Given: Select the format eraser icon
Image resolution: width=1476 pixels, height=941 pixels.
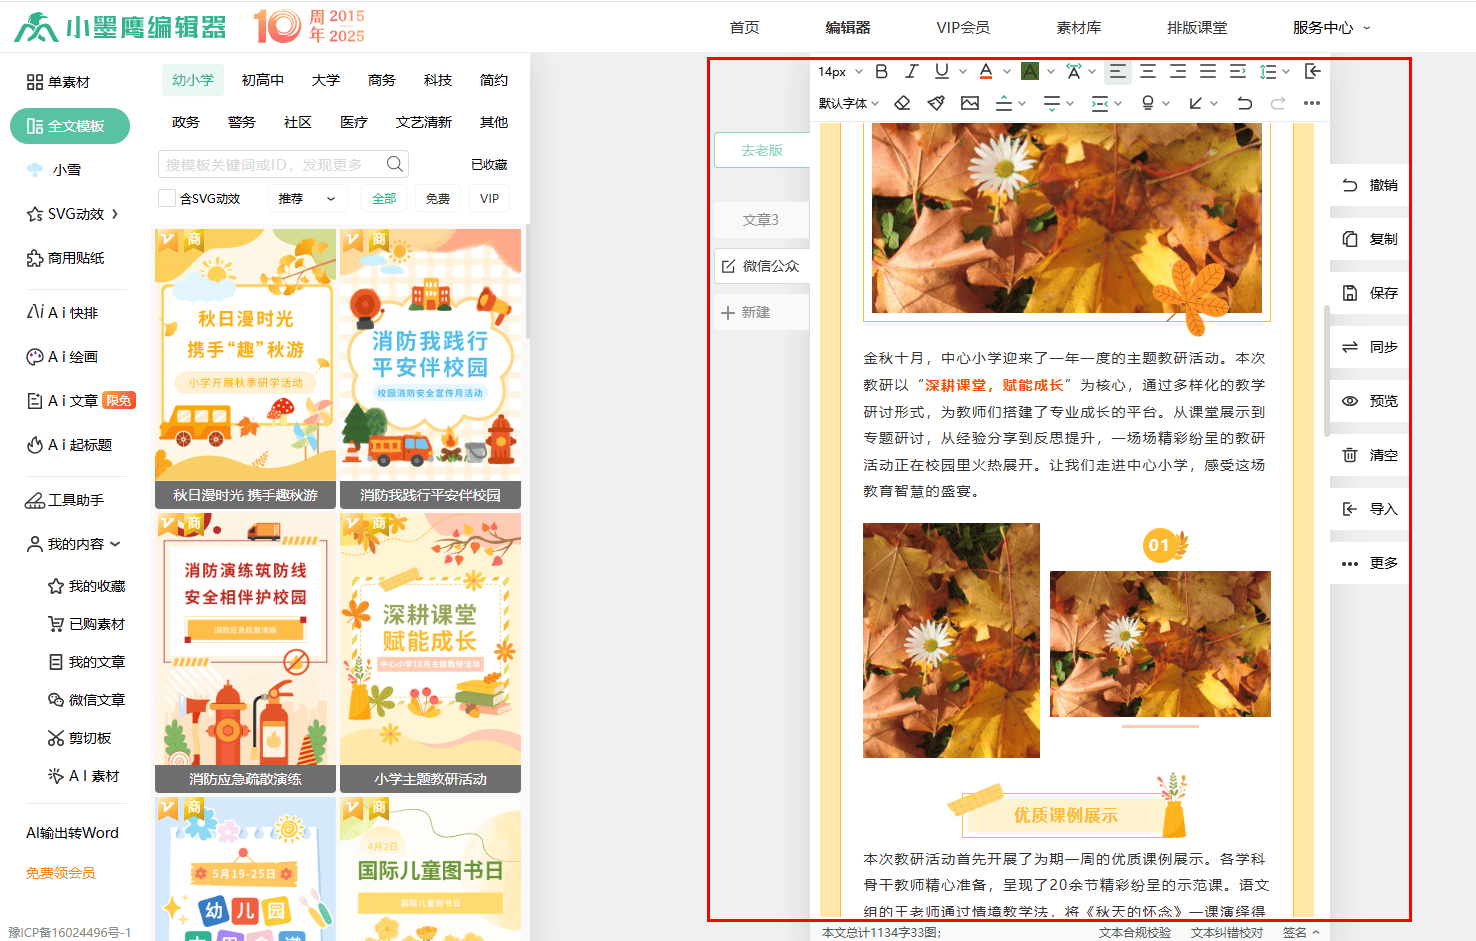Looking at the screenshot, I should tap(901, 103).
